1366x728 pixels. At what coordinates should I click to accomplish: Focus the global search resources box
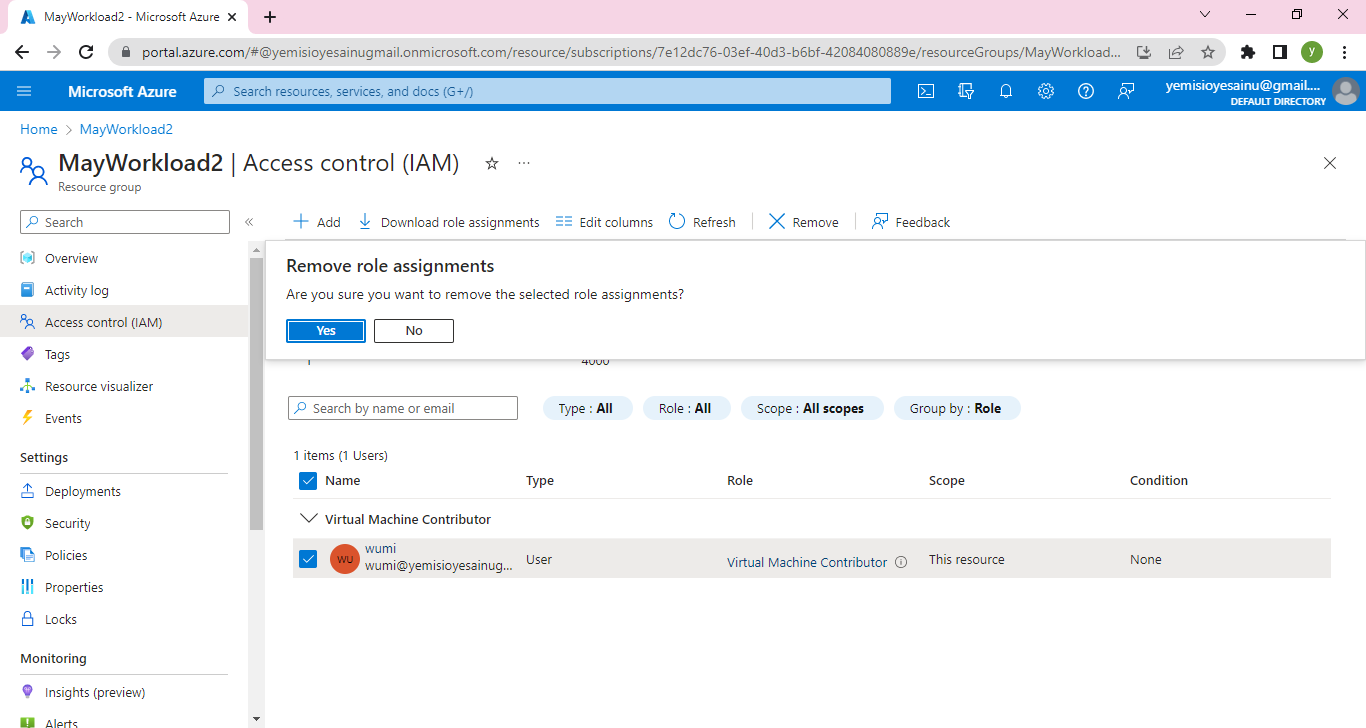tap(547, 91)
